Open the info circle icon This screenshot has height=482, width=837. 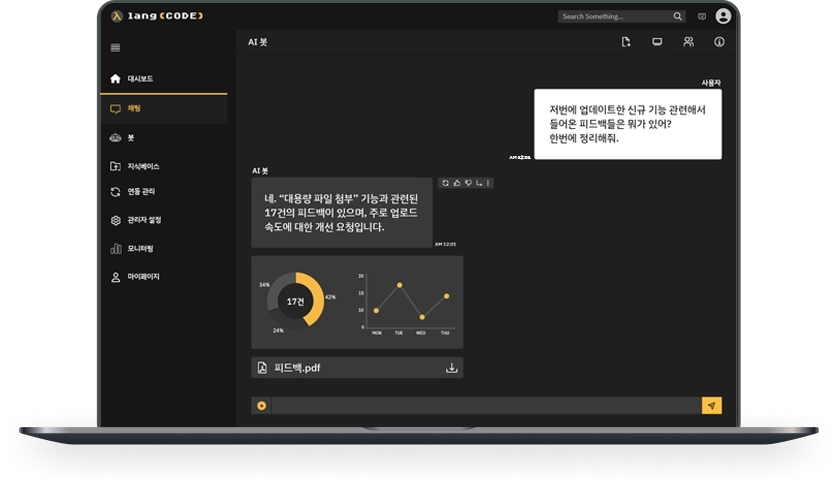pyautogui.click(x=720, y=42)
